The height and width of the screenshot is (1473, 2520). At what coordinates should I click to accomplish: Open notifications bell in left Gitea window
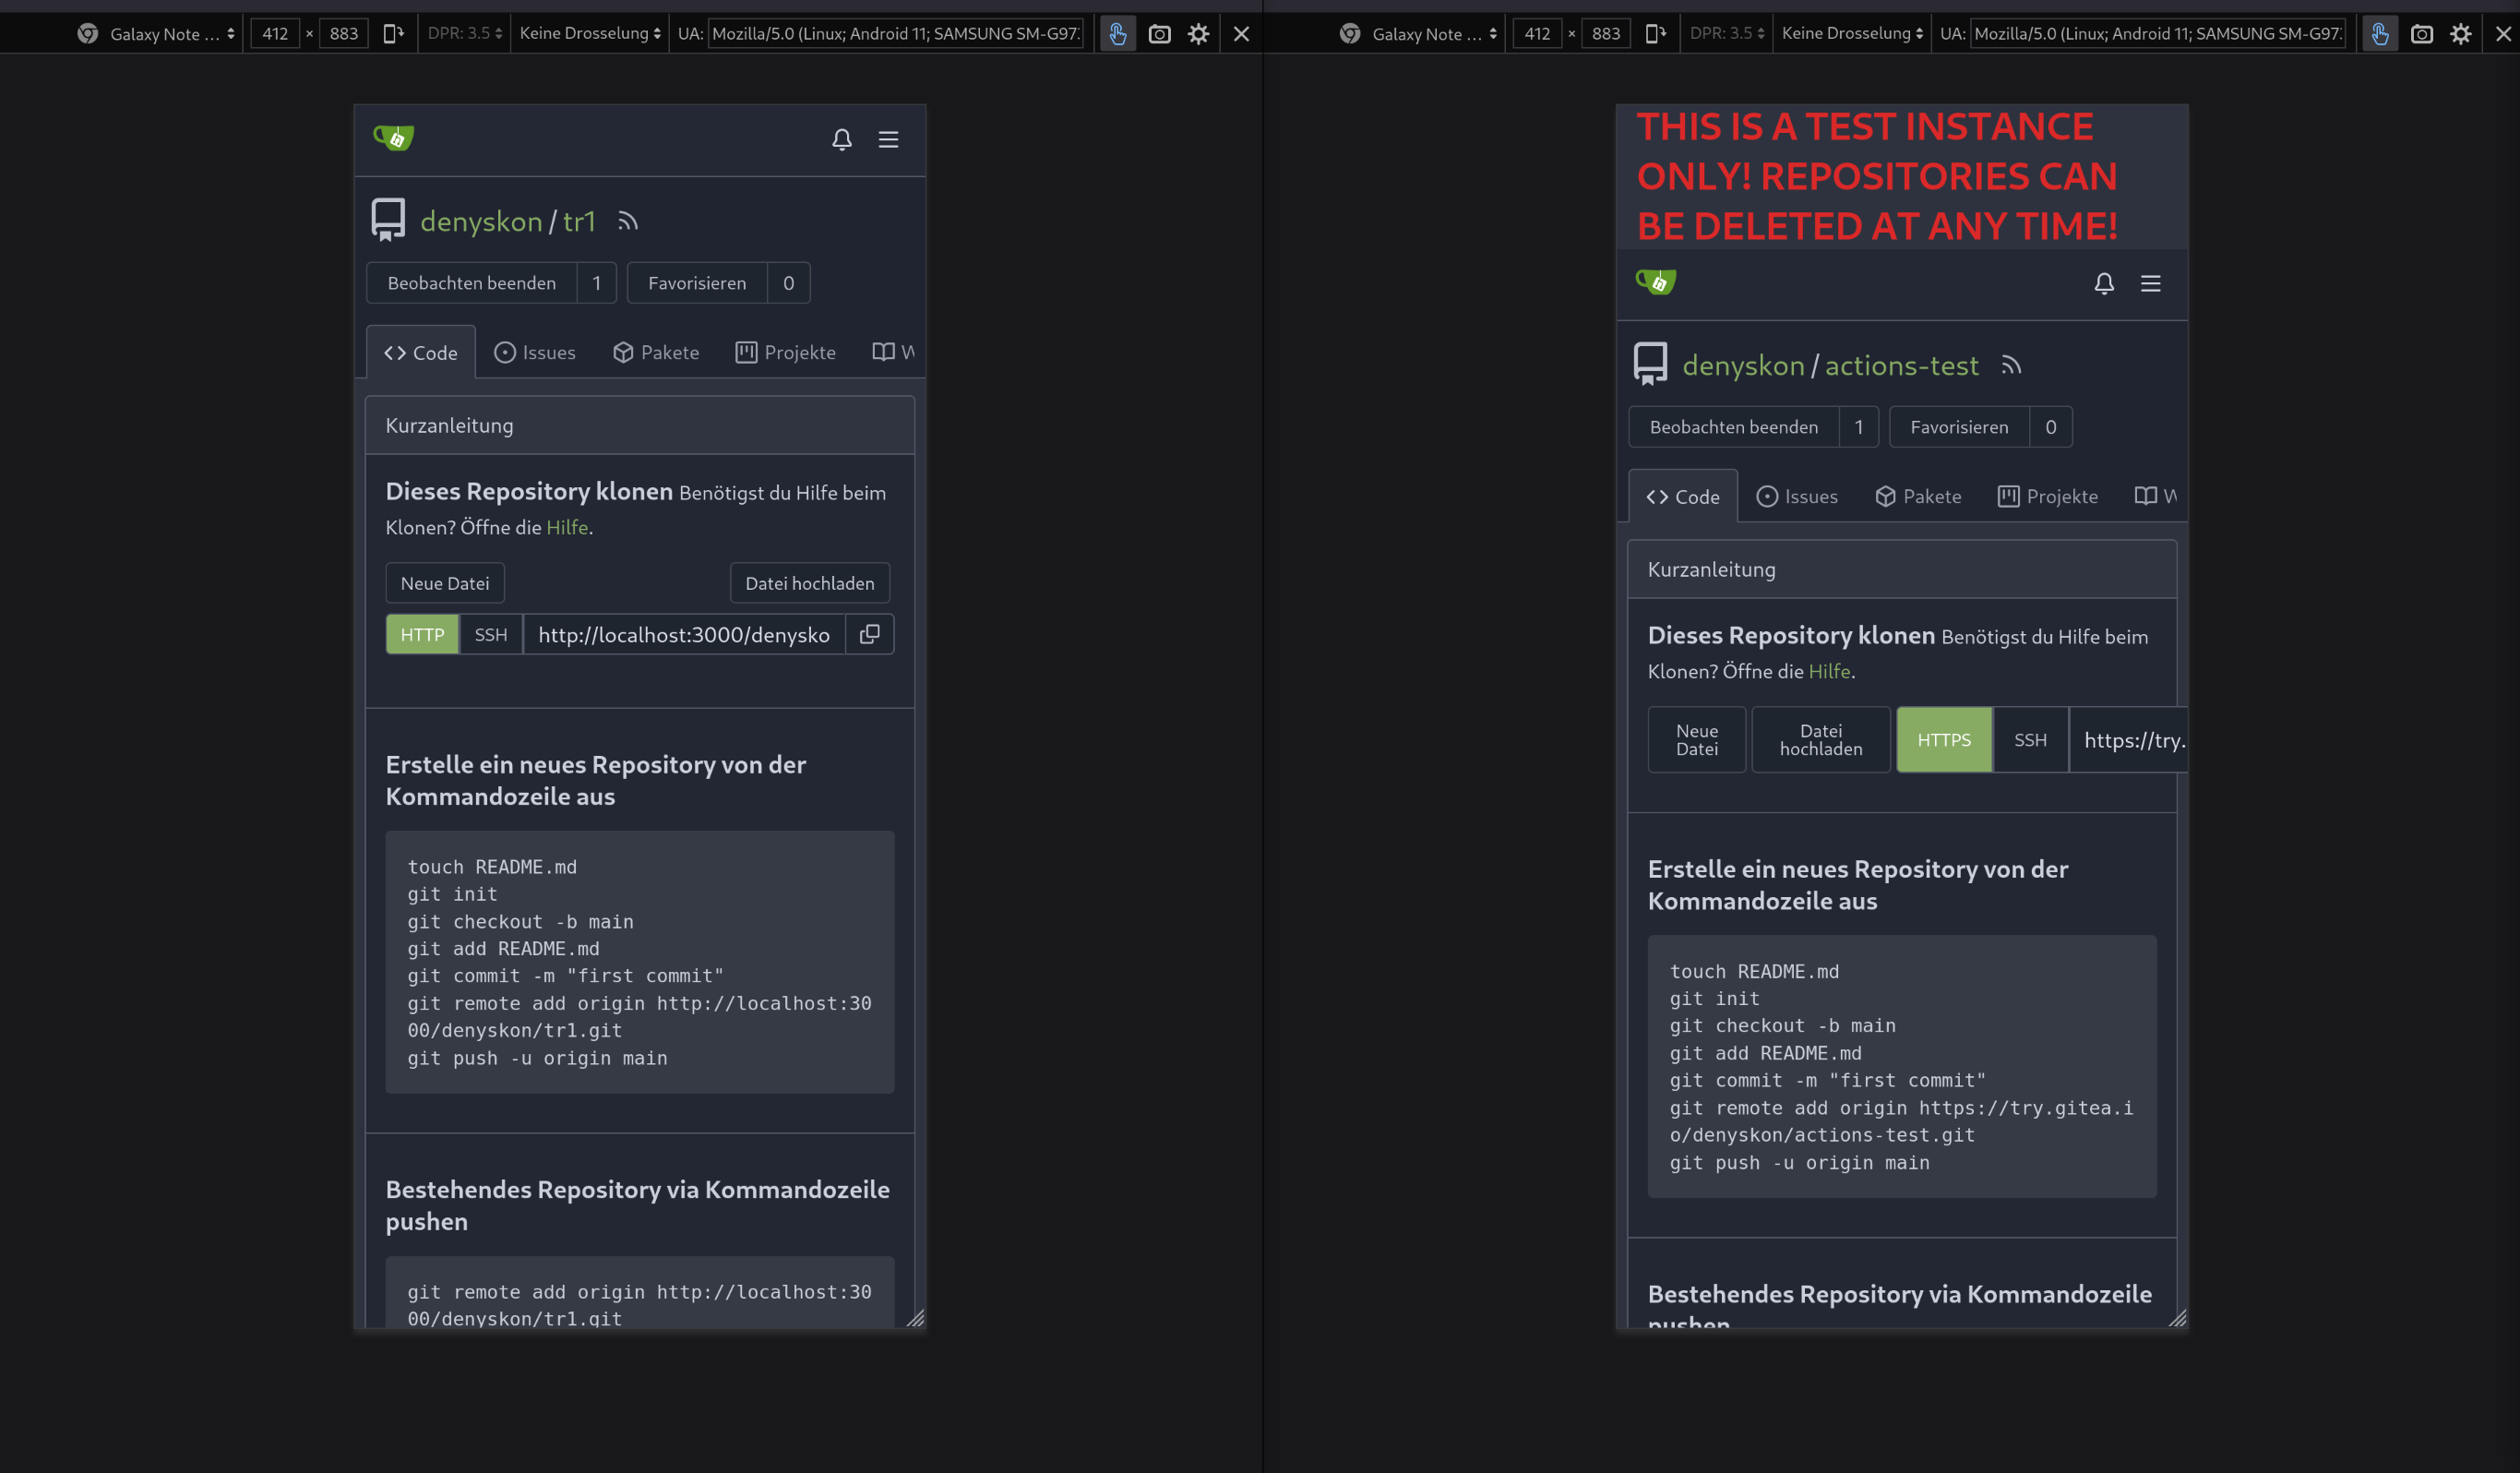tap(842, 139)
